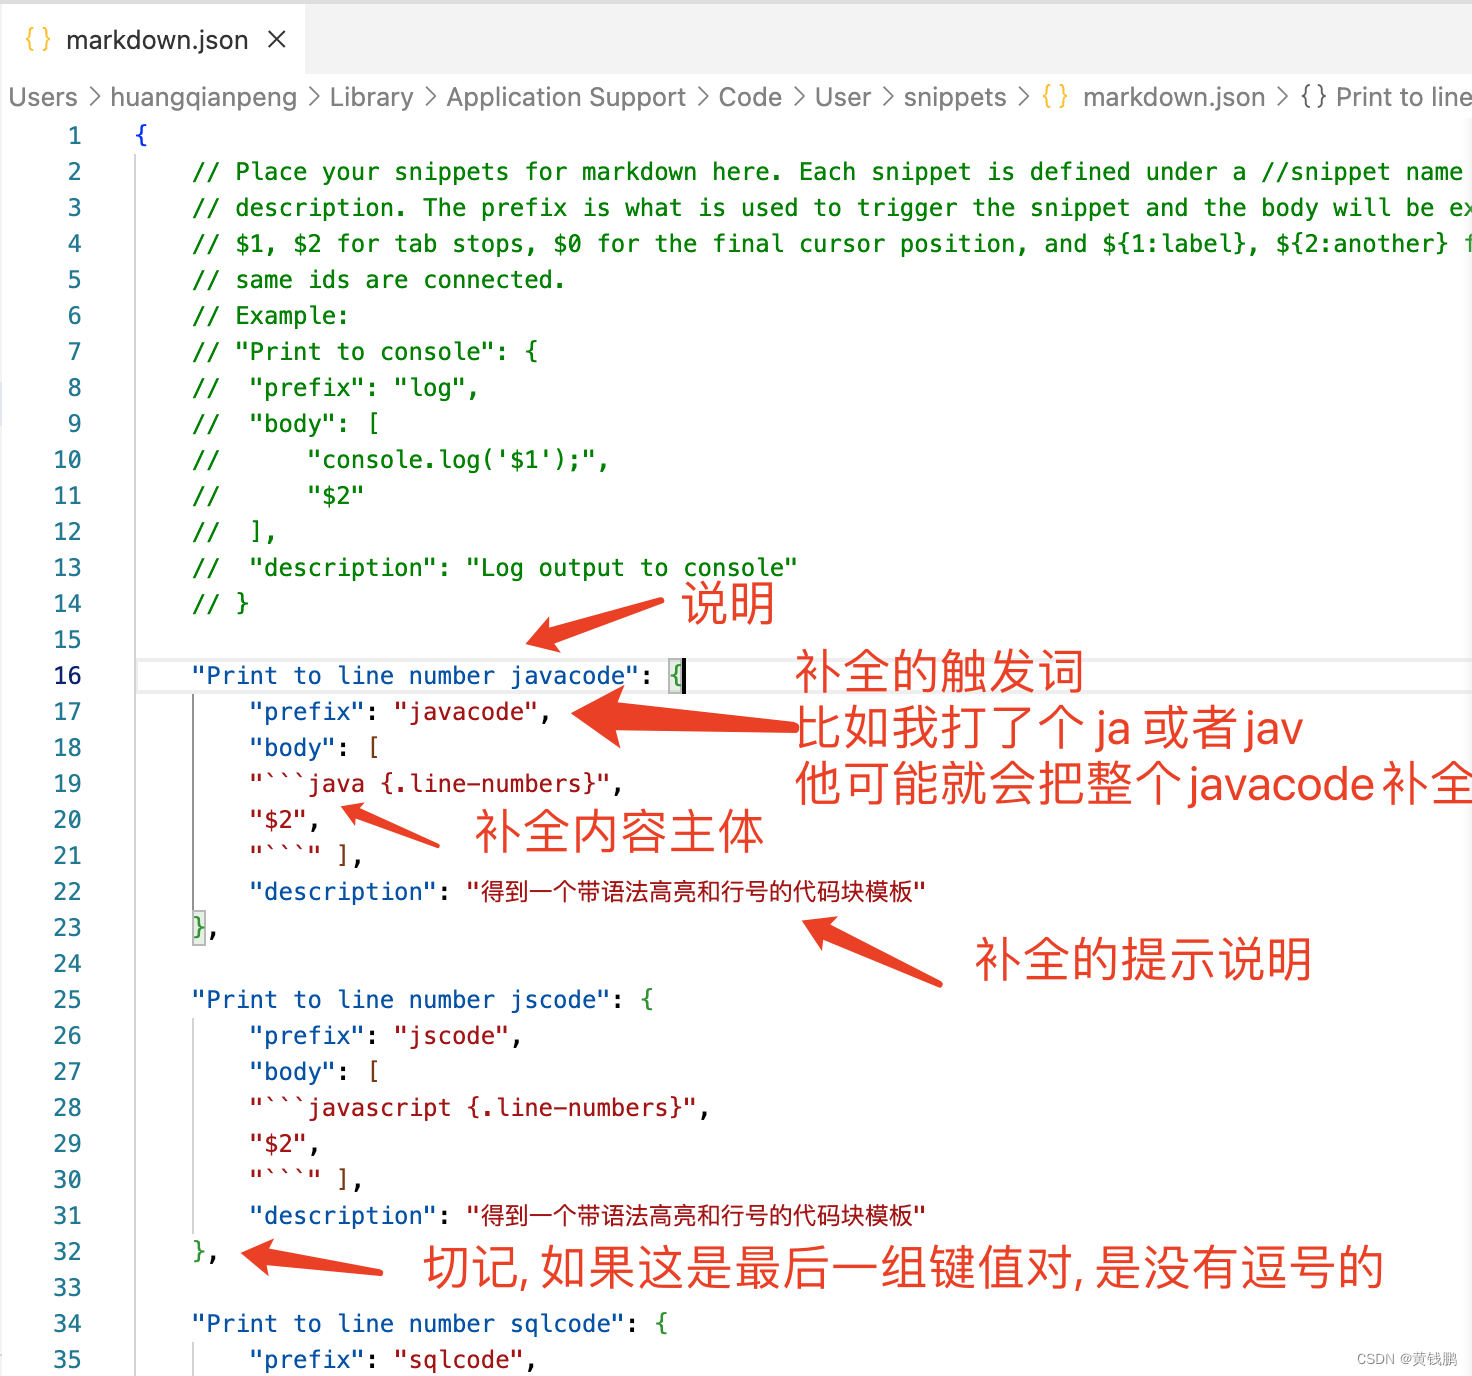
Task: Click the Chinese description string on line 31
Action: 695,1215
